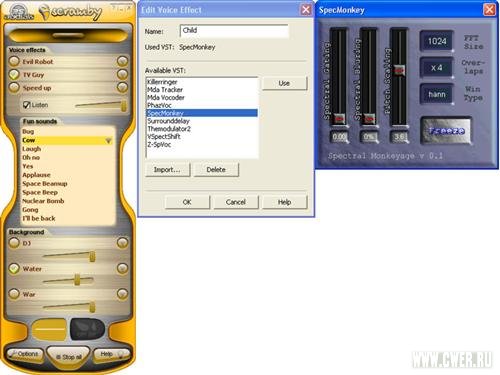The height and width of the screenshot is (375, 500).
Task: Click Cancel in Edit Voice Effect
Action: tap(236, 202)
